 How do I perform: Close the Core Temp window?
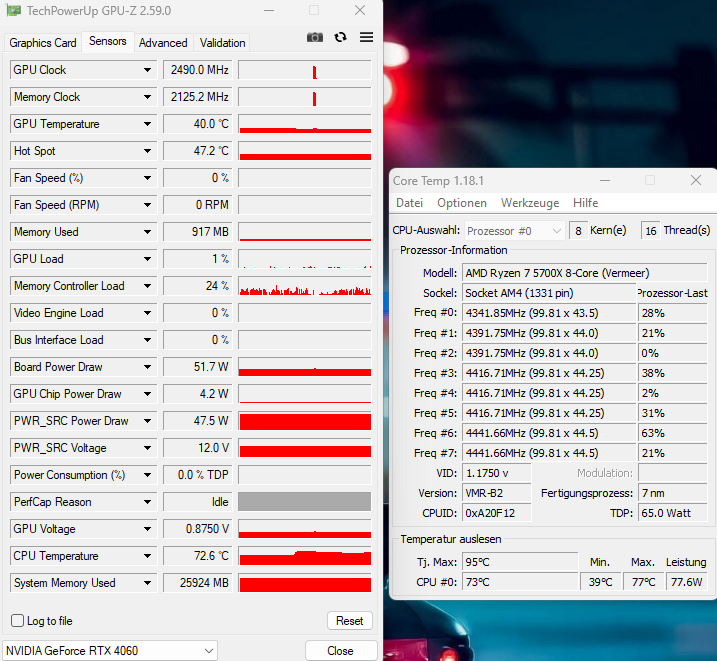pyautogui.click(x=696, y=181)
